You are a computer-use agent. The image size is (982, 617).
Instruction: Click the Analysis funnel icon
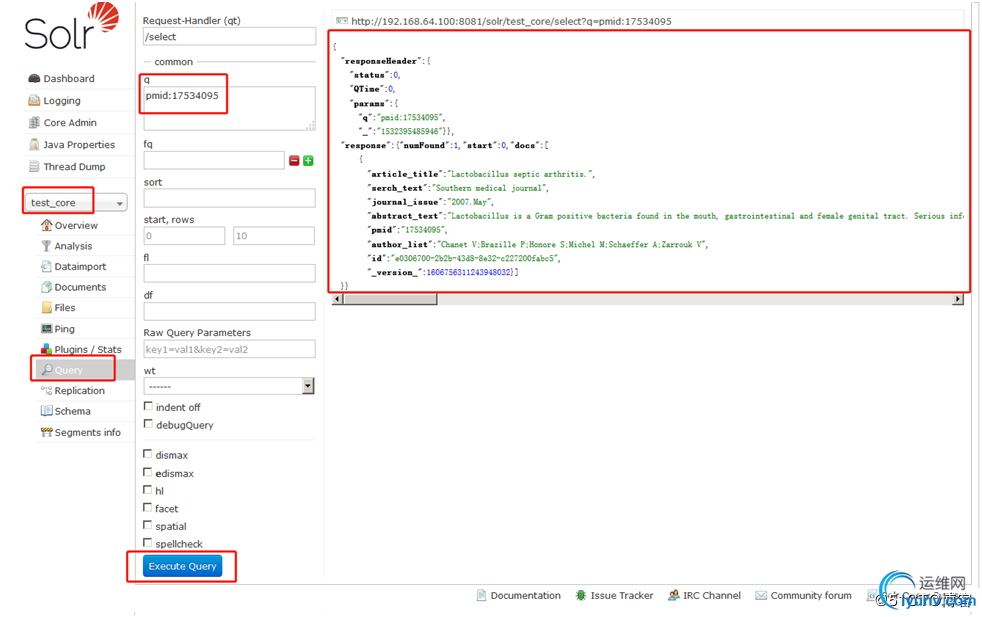point(46,246)
